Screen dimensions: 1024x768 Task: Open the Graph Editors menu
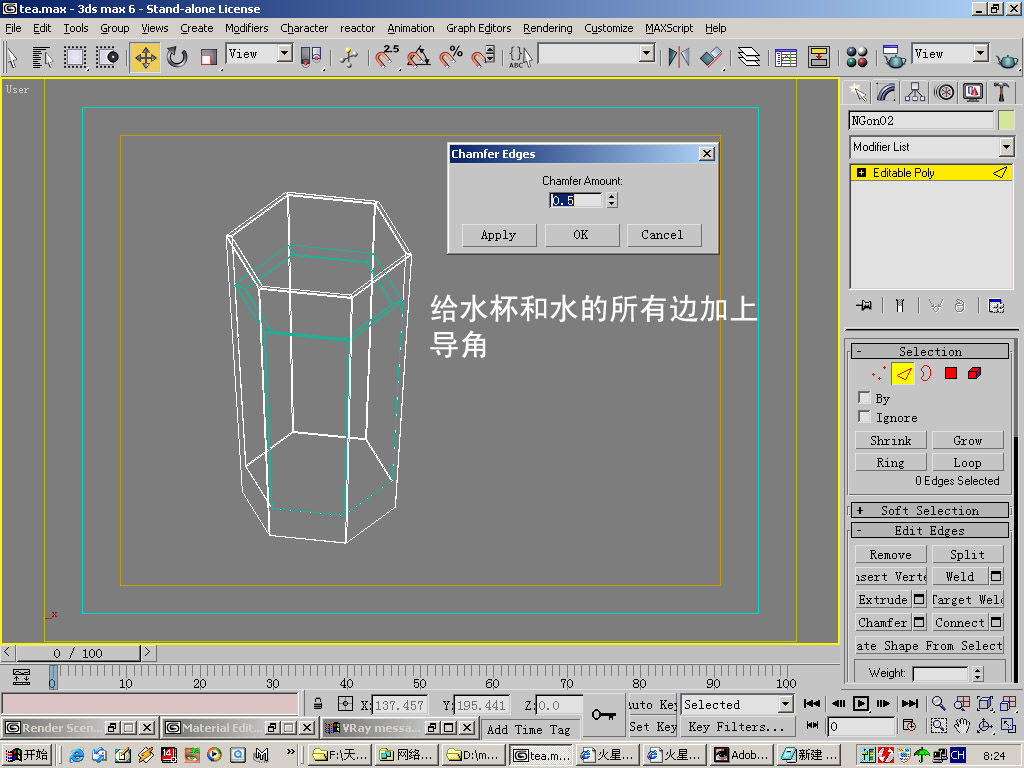pyautogui.click(x=479, y=28)
